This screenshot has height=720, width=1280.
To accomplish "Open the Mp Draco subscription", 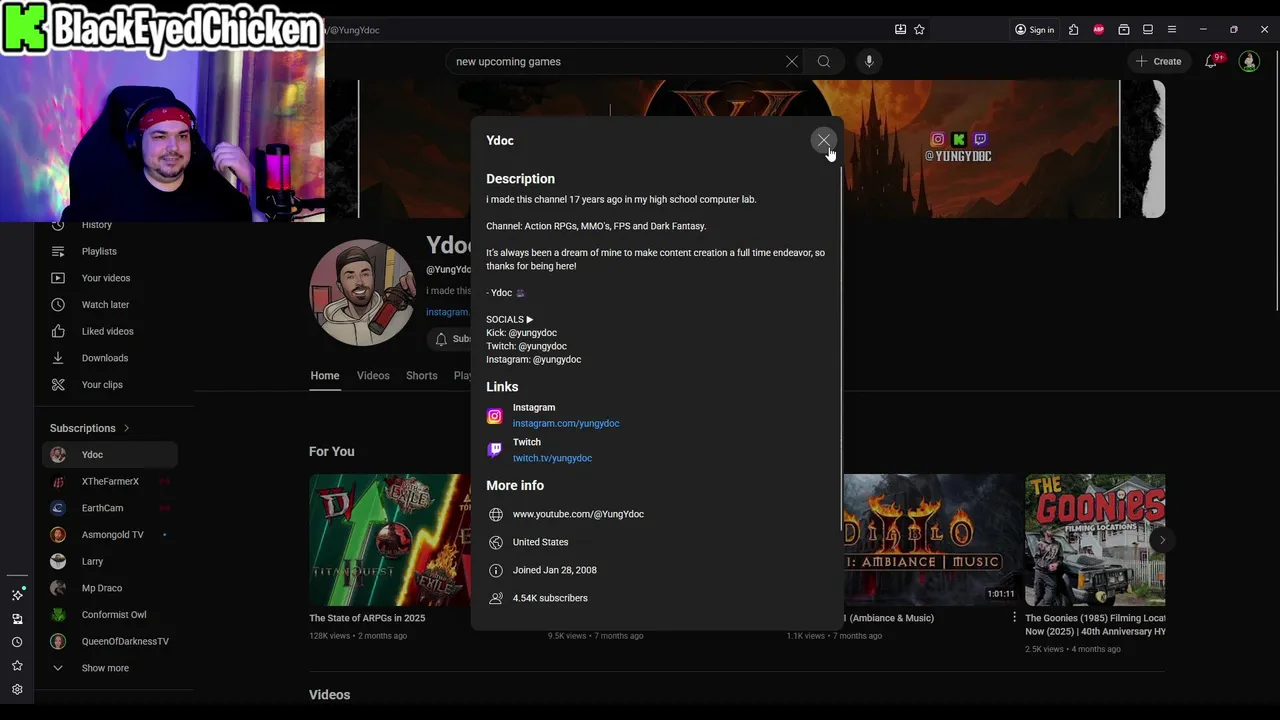I will coord(110,588).
